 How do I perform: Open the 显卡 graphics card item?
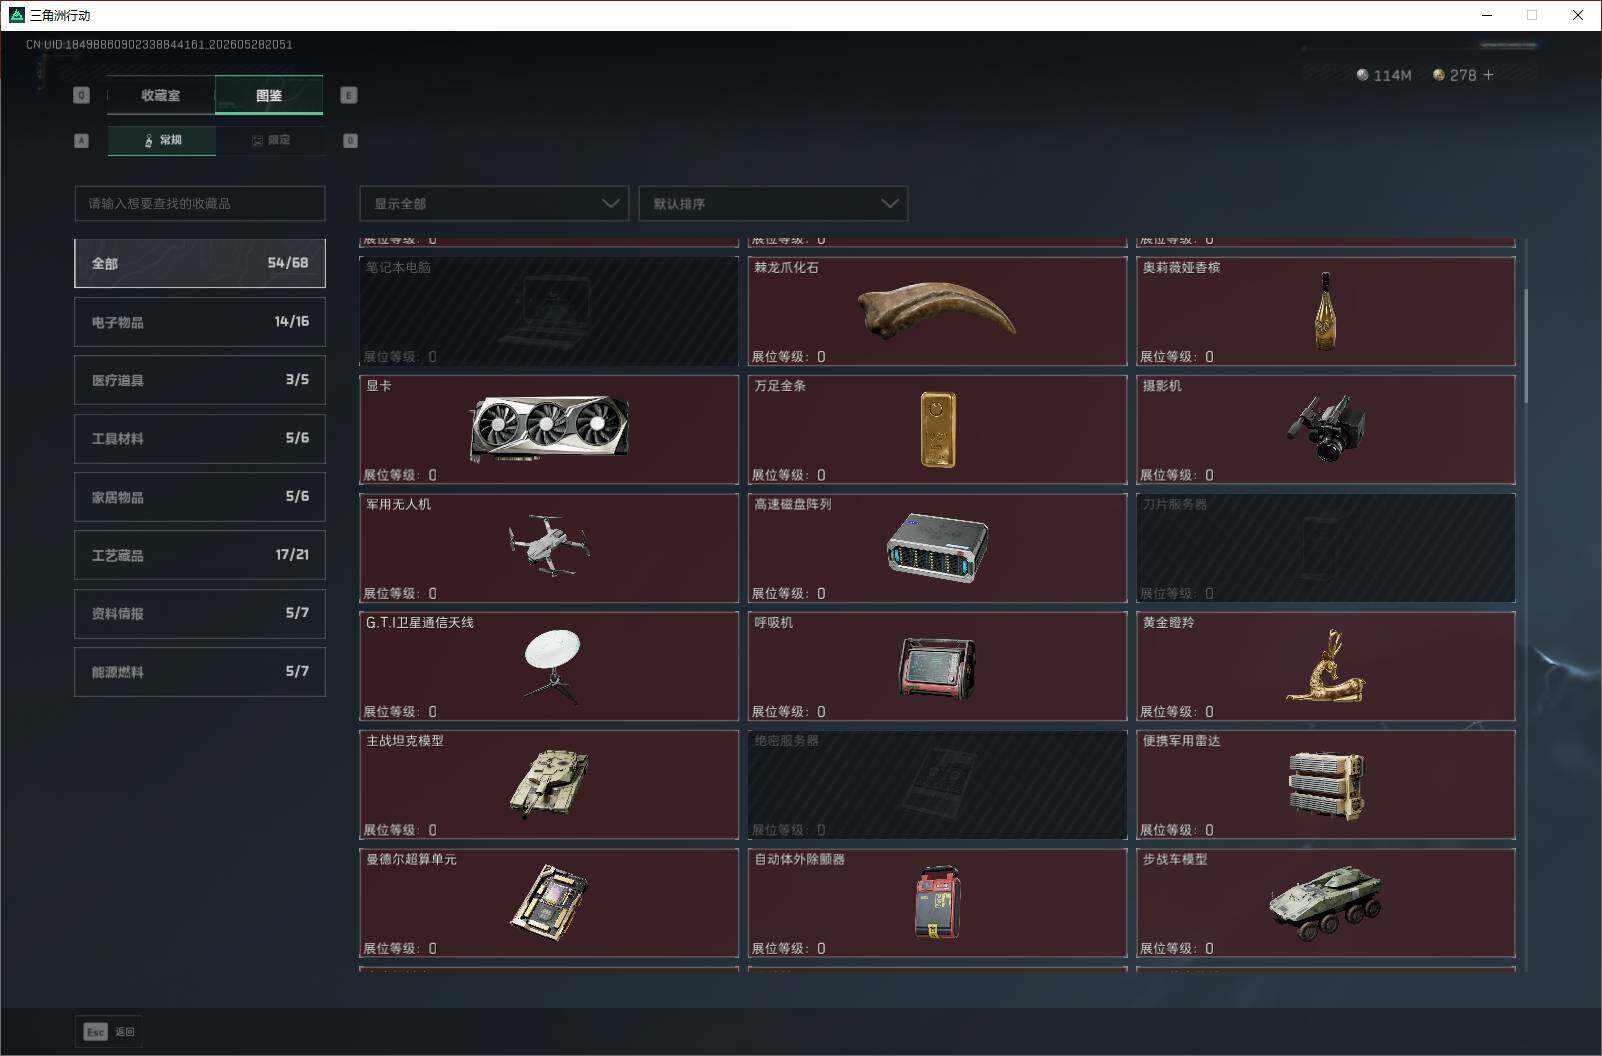click(549, 429)
